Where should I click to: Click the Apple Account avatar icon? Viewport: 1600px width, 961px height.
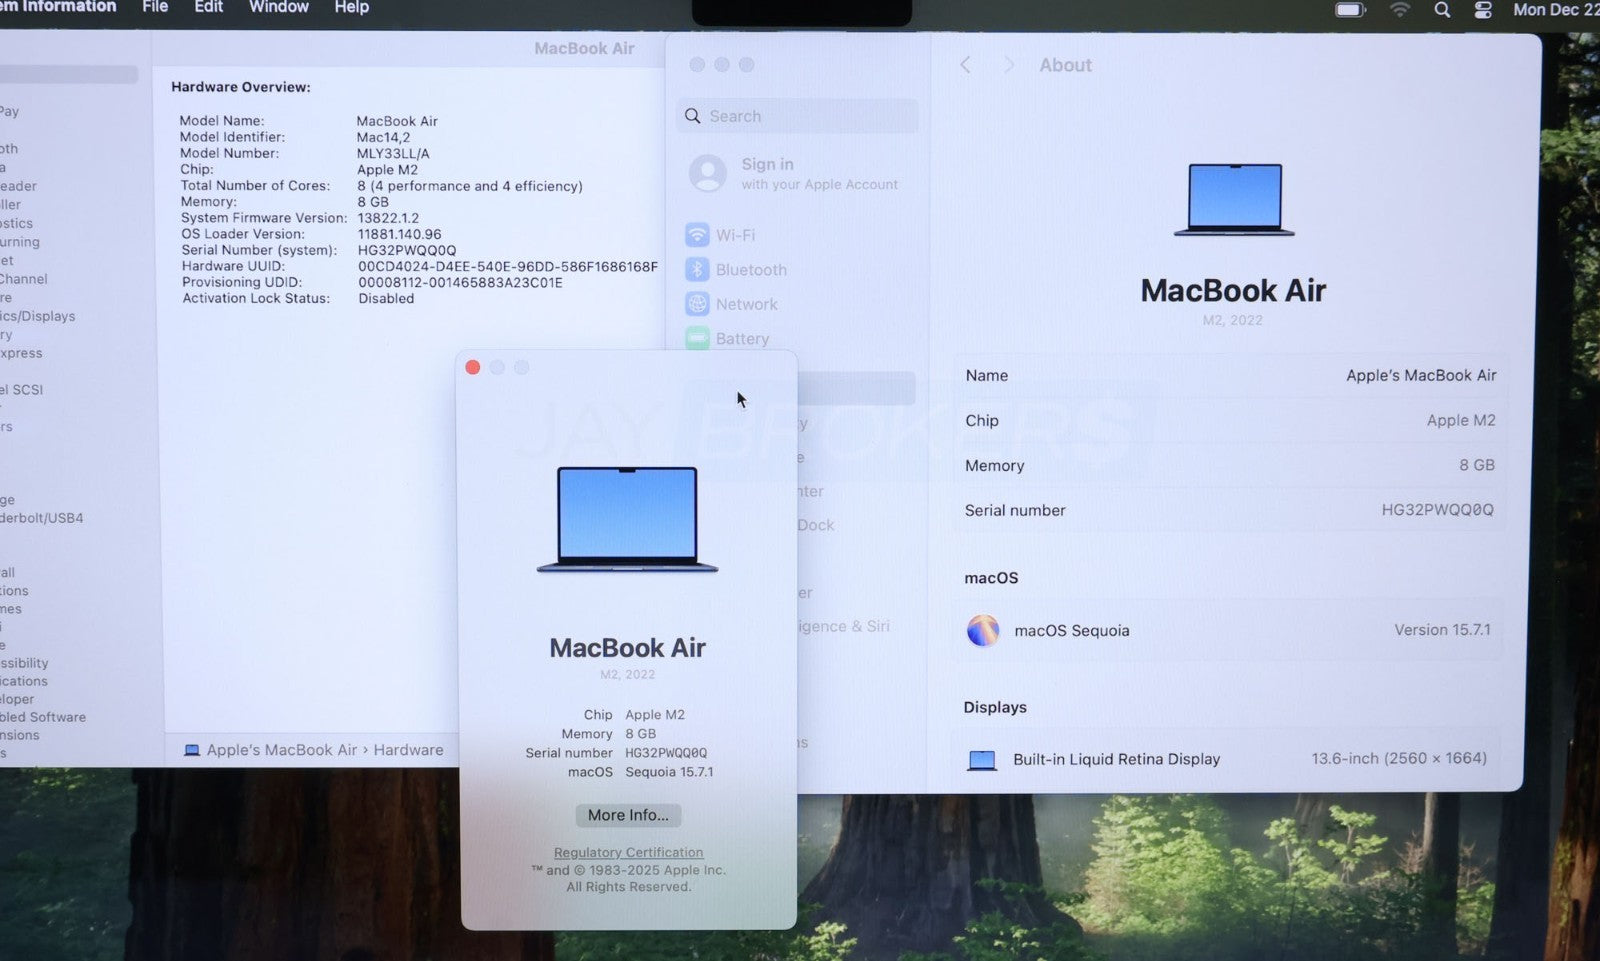(708, 173)
